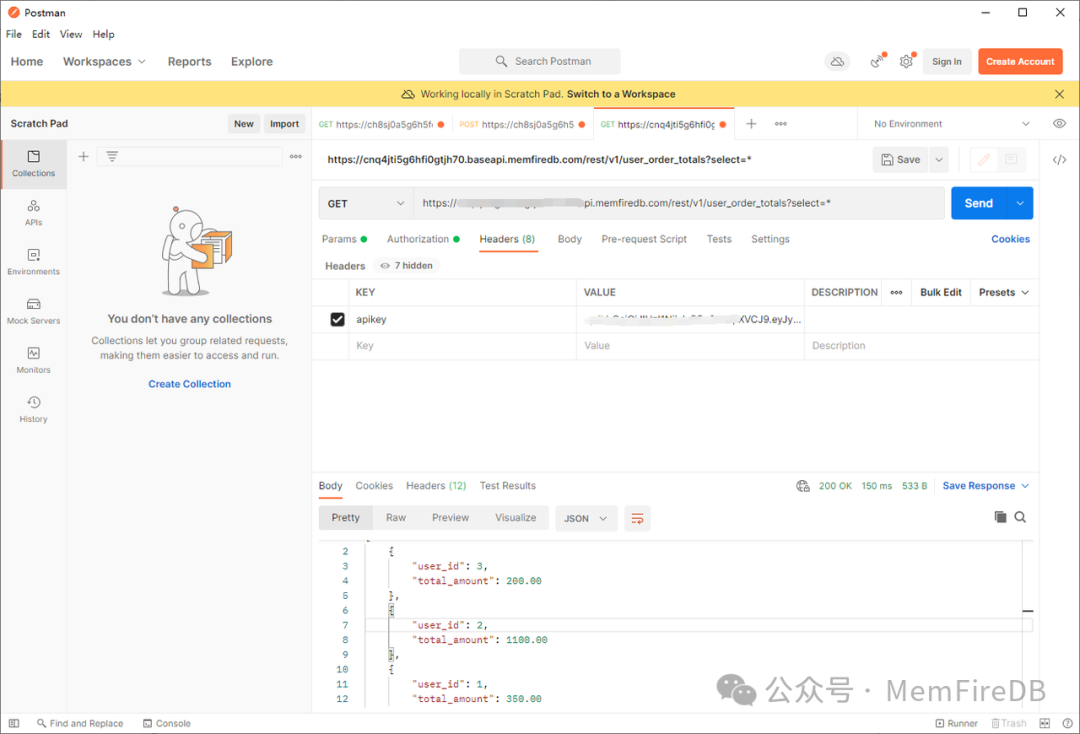Switch response view to Raw
1080x734 pixels.
395,518
